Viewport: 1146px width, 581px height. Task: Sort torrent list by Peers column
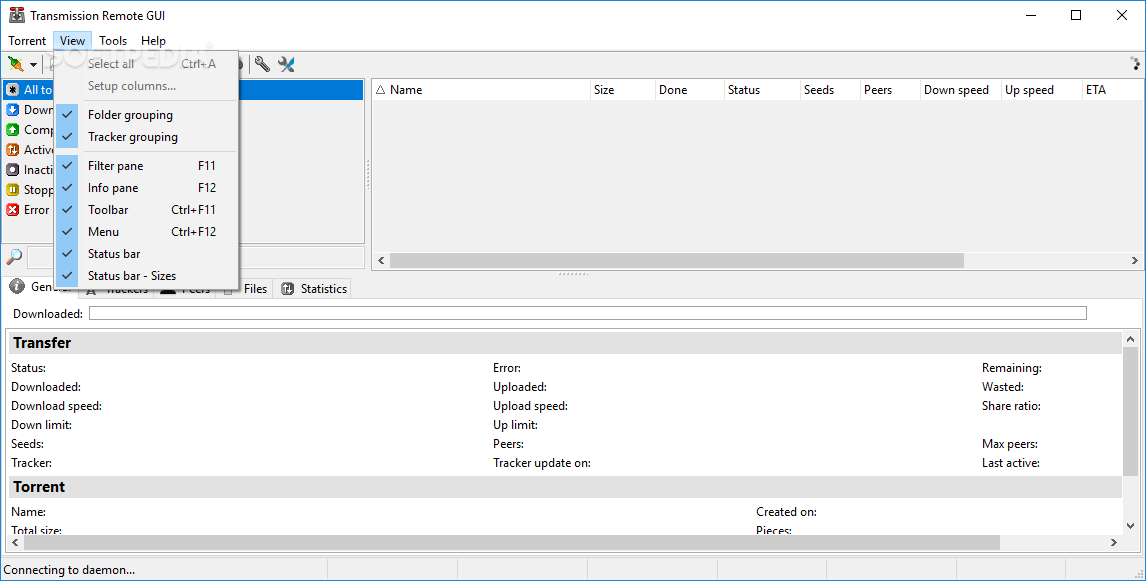890,90
